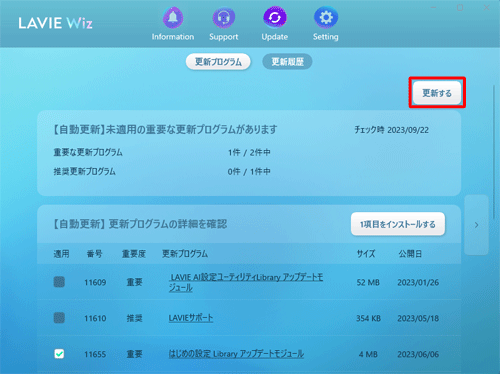Click the number 11609 cell
The image size is (500, 374).
tap(95, 283)
